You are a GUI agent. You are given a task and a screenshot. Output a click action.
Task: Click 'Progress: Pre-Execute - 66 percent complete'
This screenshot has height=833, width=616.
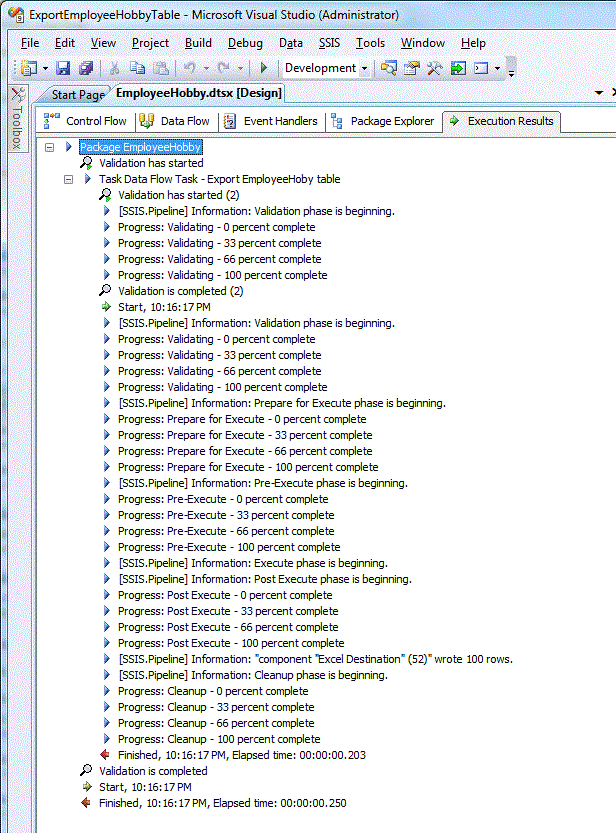pyautogui.click(x=226, y=531)
